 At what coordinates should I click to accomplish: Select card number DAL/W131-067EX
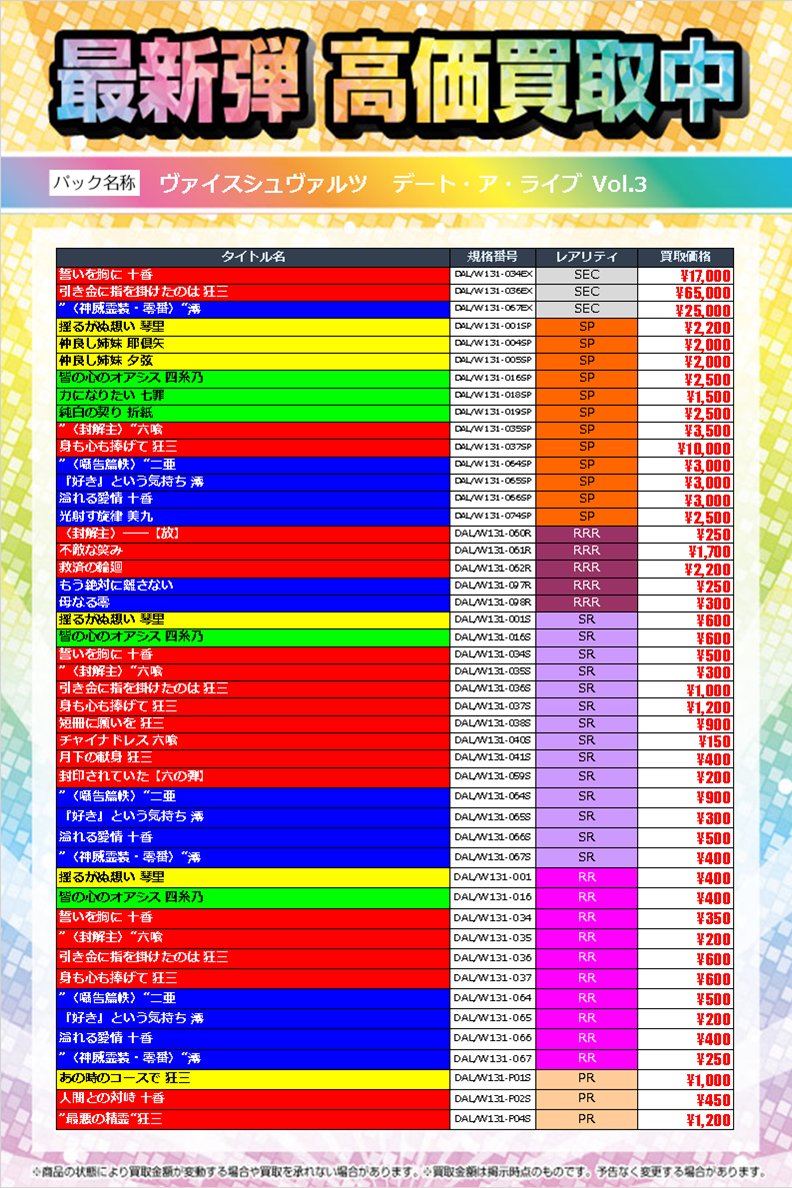click(x=493, y=308)
